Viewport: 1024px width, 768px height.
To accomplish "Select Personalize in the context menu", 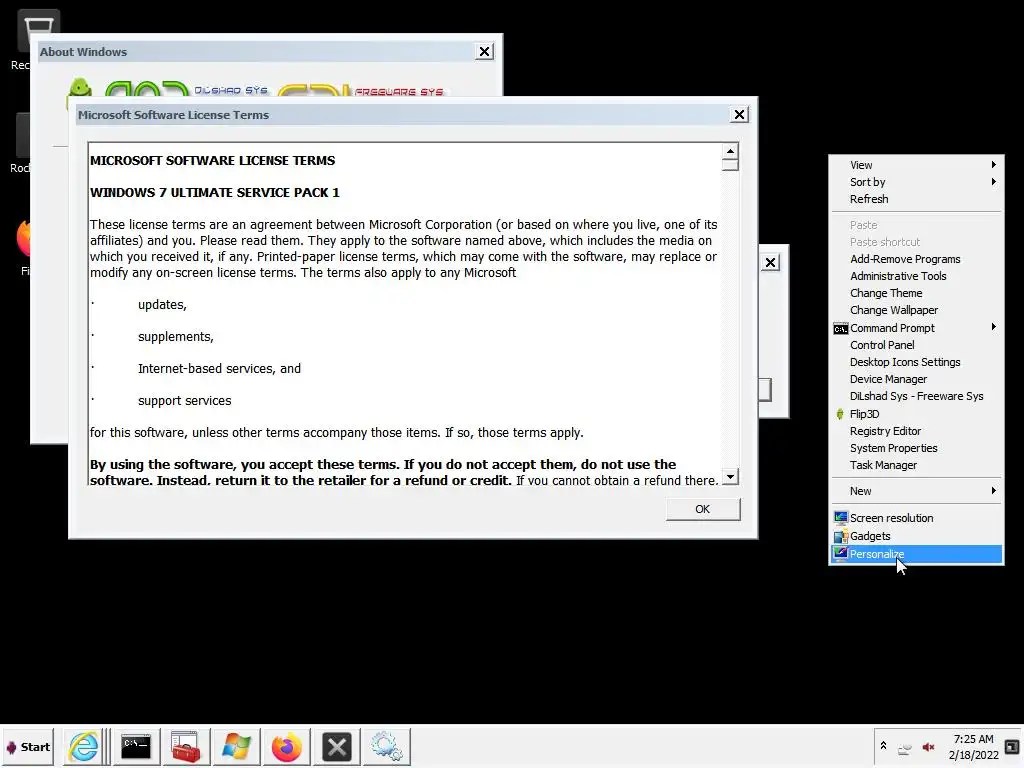I will click(917, 554).
